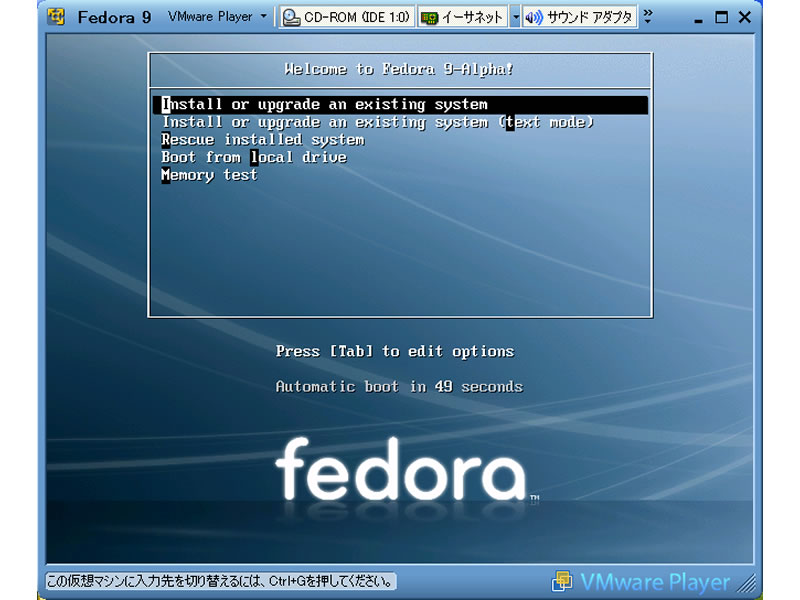Maximize the VMware Player window
Viewport: 800px width, 600px height.
[720, 17]
